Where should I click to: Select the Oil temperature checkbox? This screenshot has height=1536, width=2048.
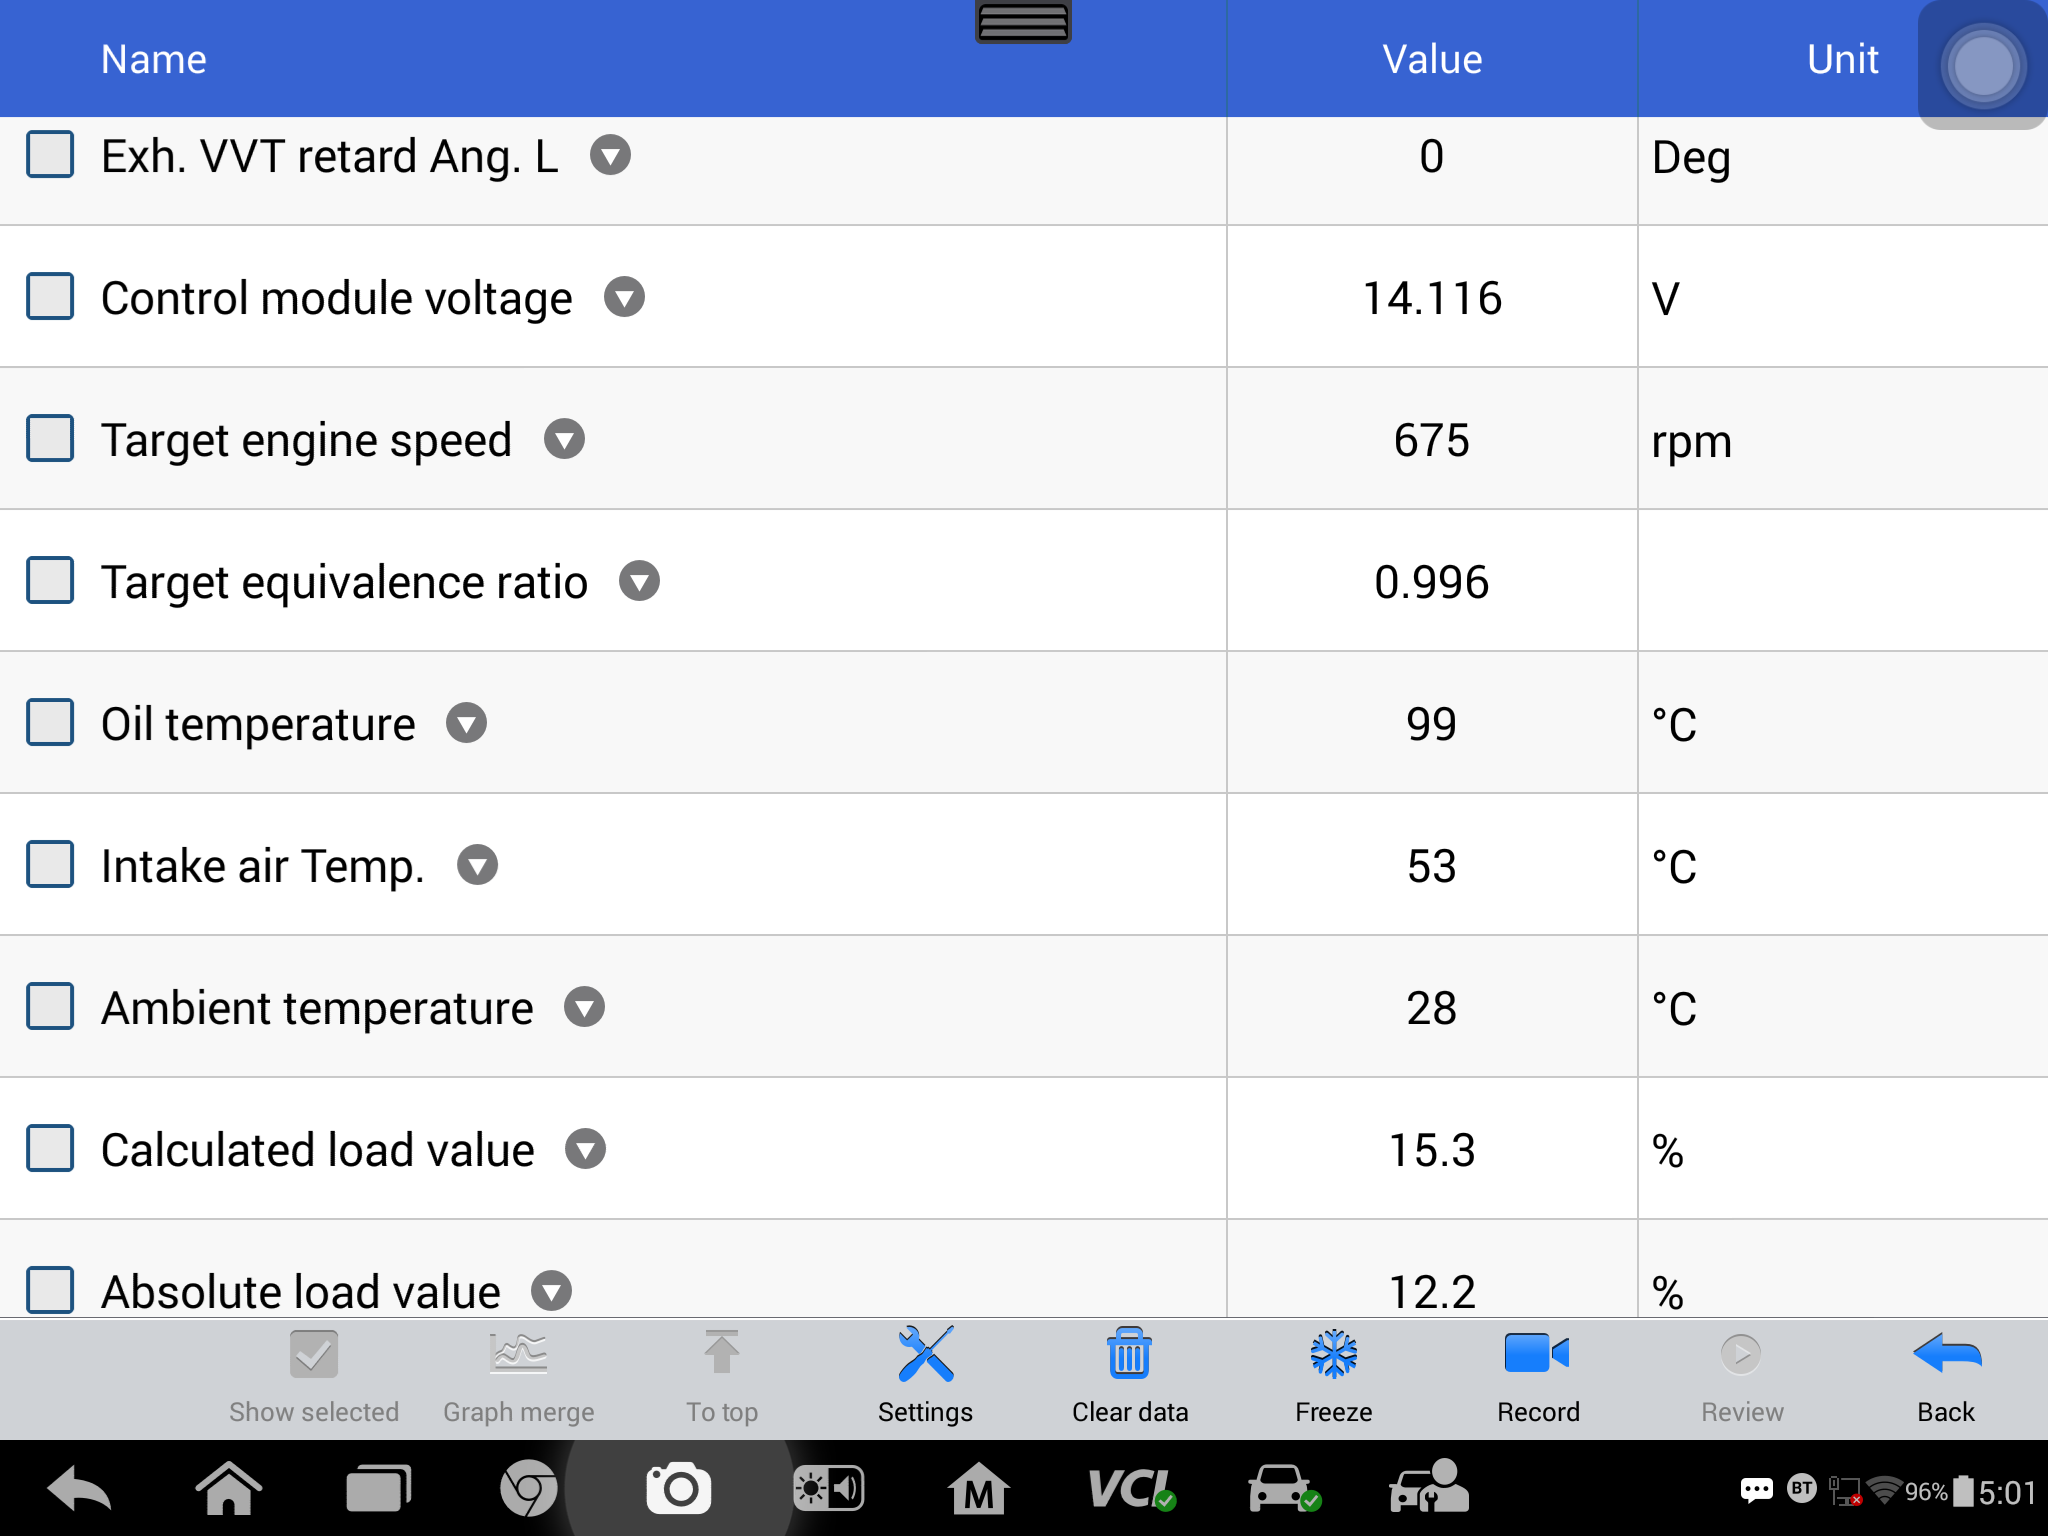point(50,723)
